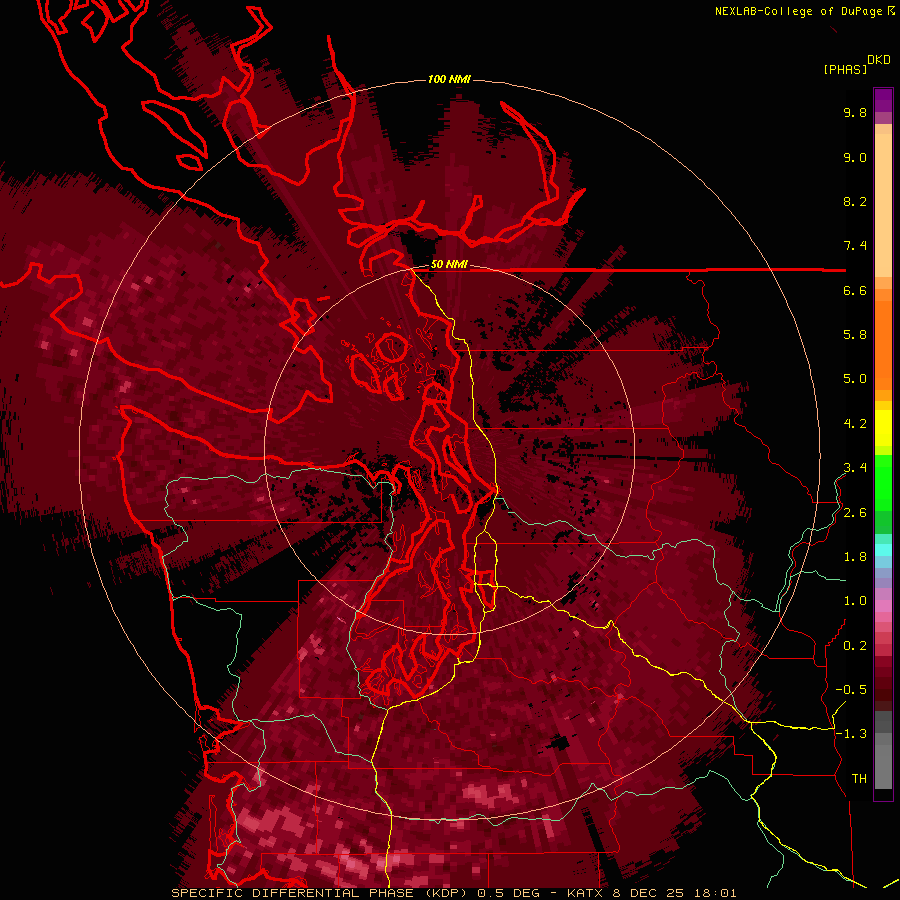Click the 100 NMI range ring label
The image size is (900, 900).
pos(449,79)
